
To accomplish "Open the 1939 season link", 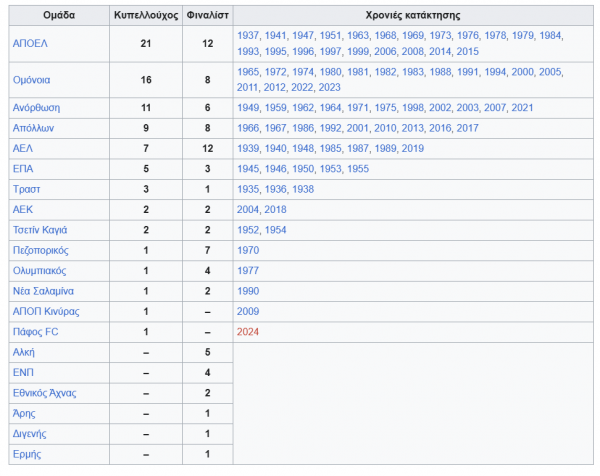I will tap(248, 148).
